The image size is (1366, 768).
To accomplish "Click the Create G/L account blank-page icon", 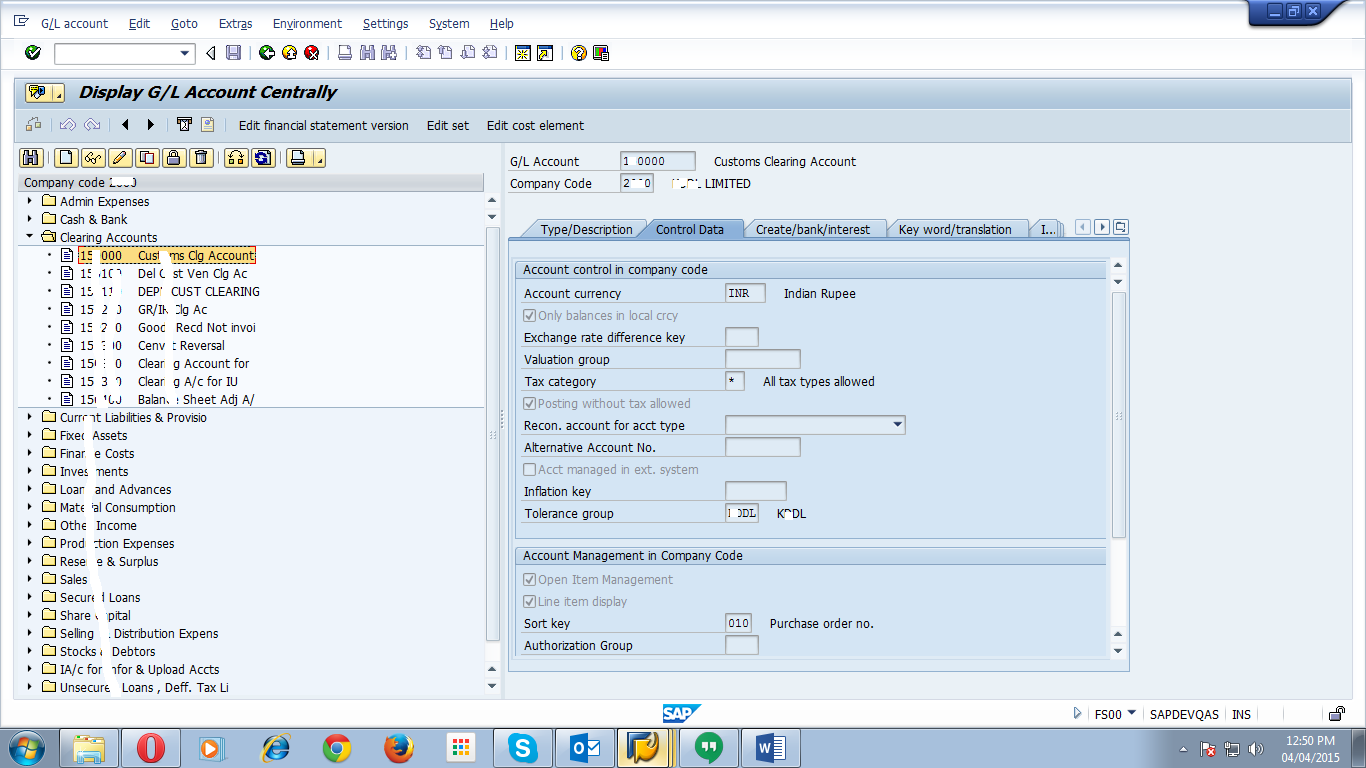I will [66, 157].
